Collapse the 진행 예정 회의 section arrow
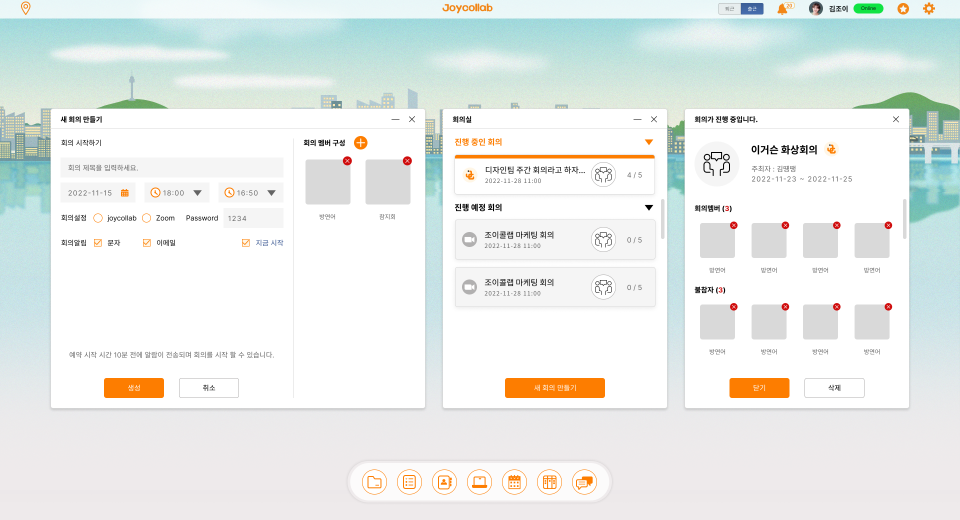This screenshot has height=520, width=960. pos(649,208)
